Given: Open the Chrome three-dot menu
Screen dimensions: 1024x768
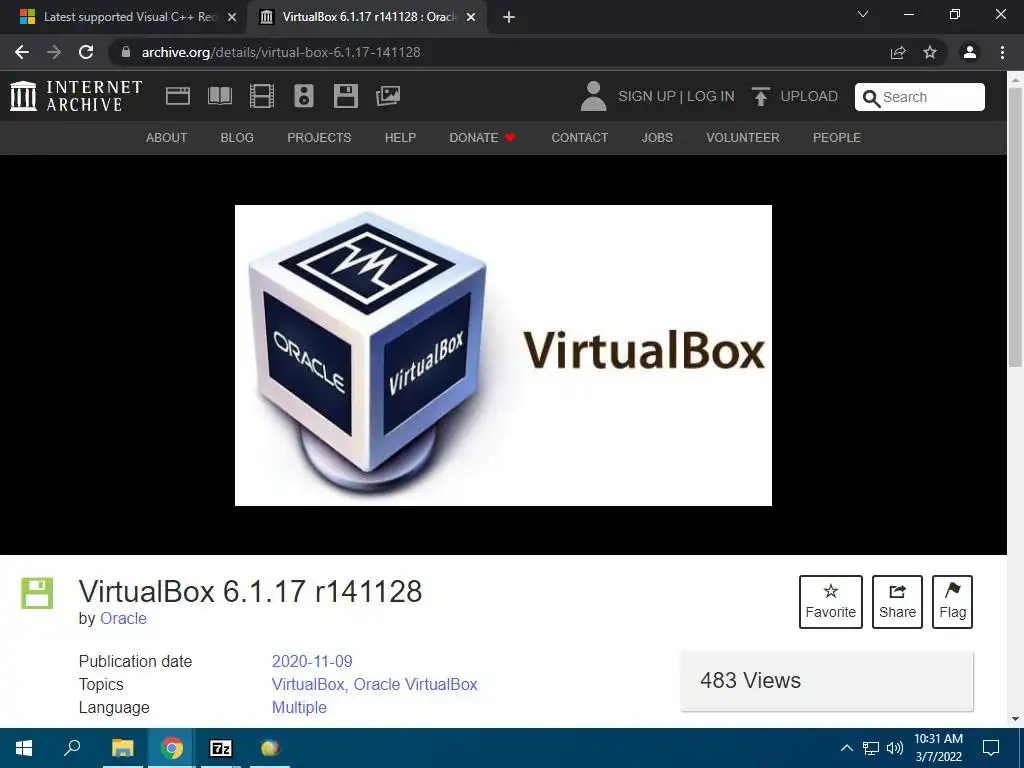Looking at the screenshot, I should click(1002, 52).
